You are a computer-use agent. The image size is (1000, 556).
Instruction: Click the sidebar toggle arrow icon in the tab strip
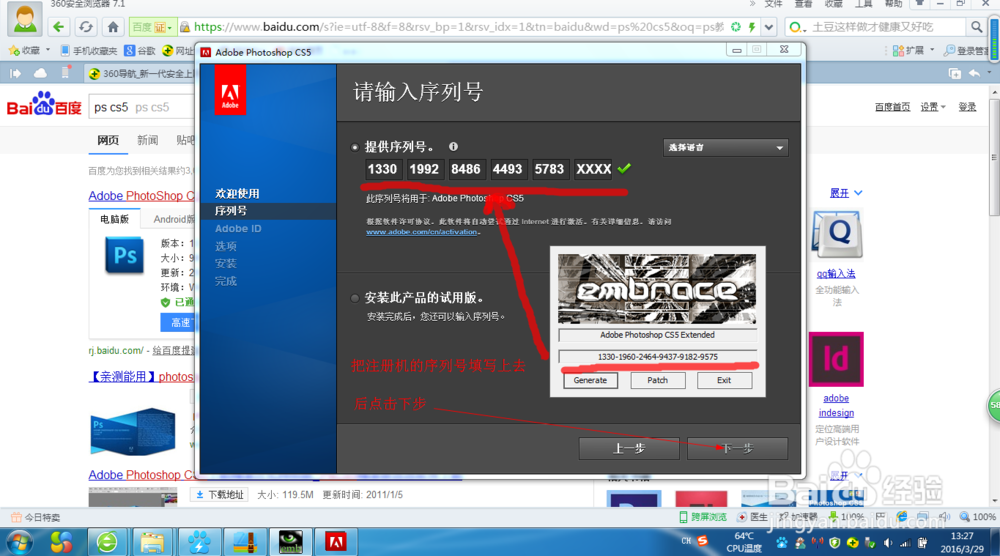[15, 73]
